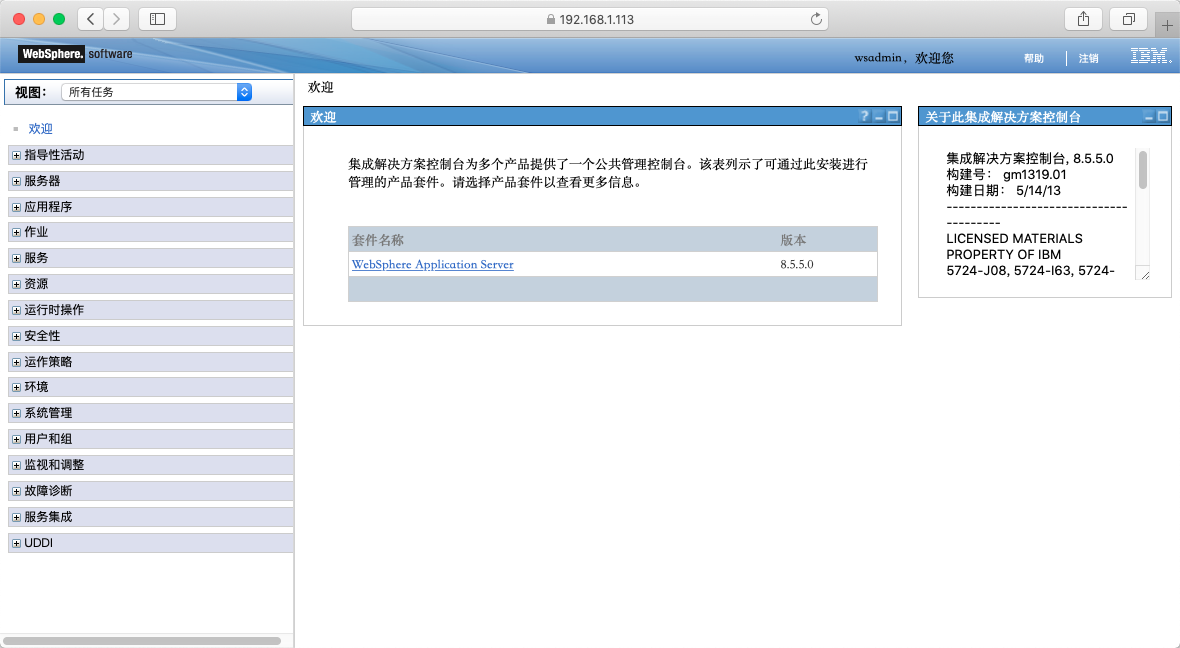
Task: Expand 应用程序 tree node
Action: coord(17,207)
